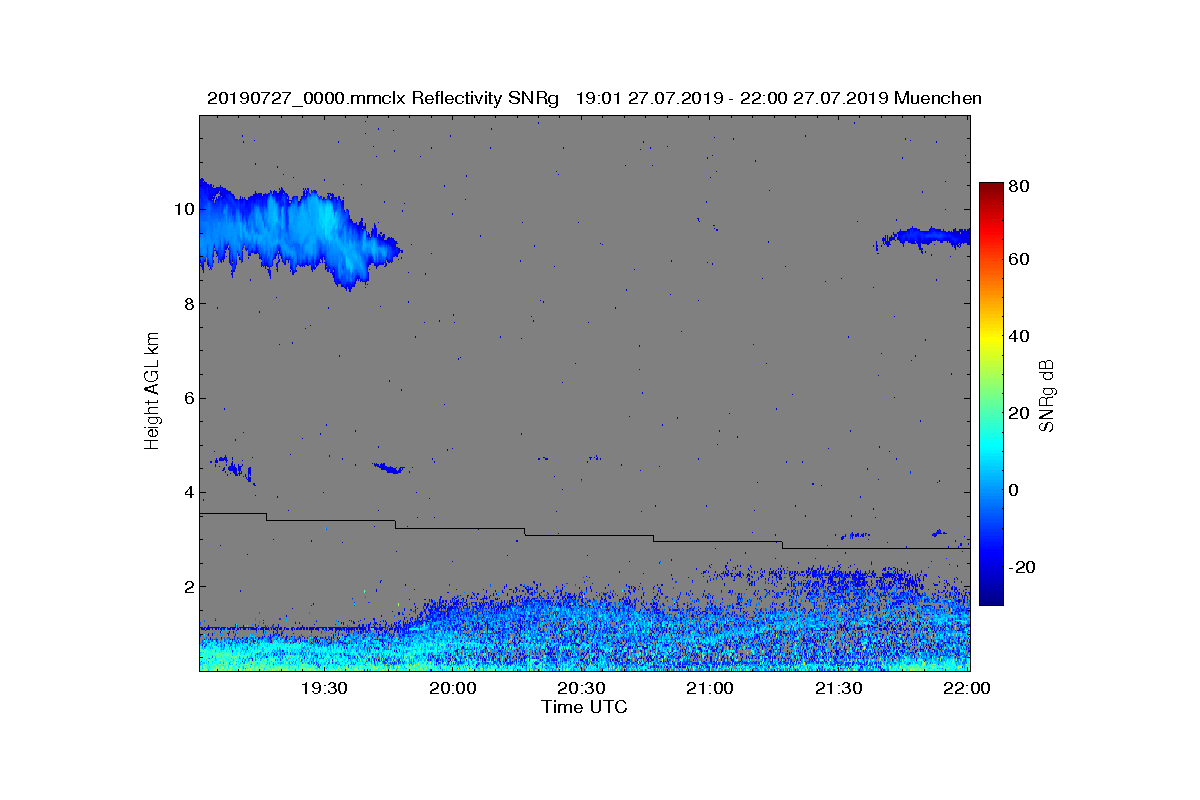The image size is (1200, 800).
Task: Click the SNRg colorbar gradient
Action: [991, 394]
